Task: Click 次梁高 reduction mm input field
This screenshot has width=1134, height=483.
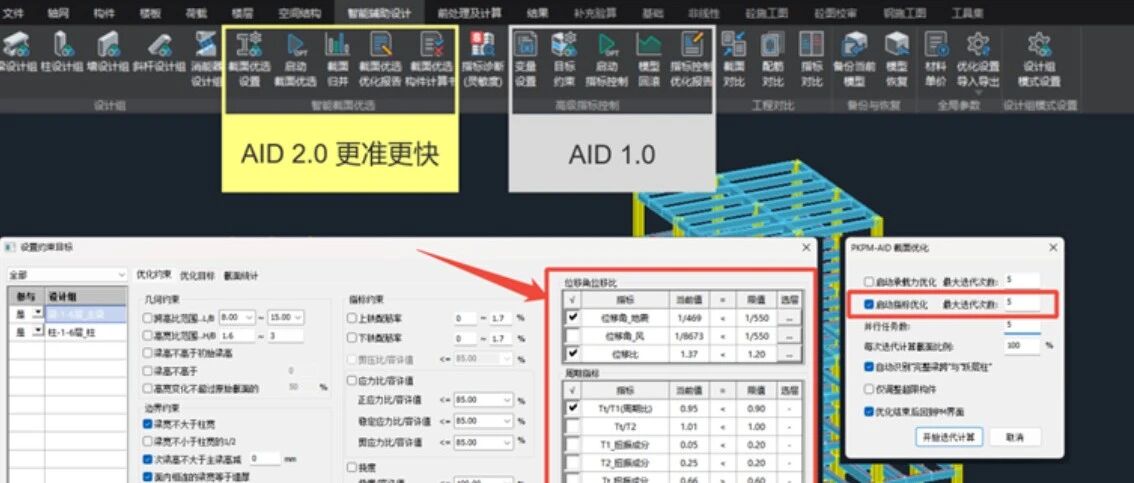Action: click(x=265, y=459)
